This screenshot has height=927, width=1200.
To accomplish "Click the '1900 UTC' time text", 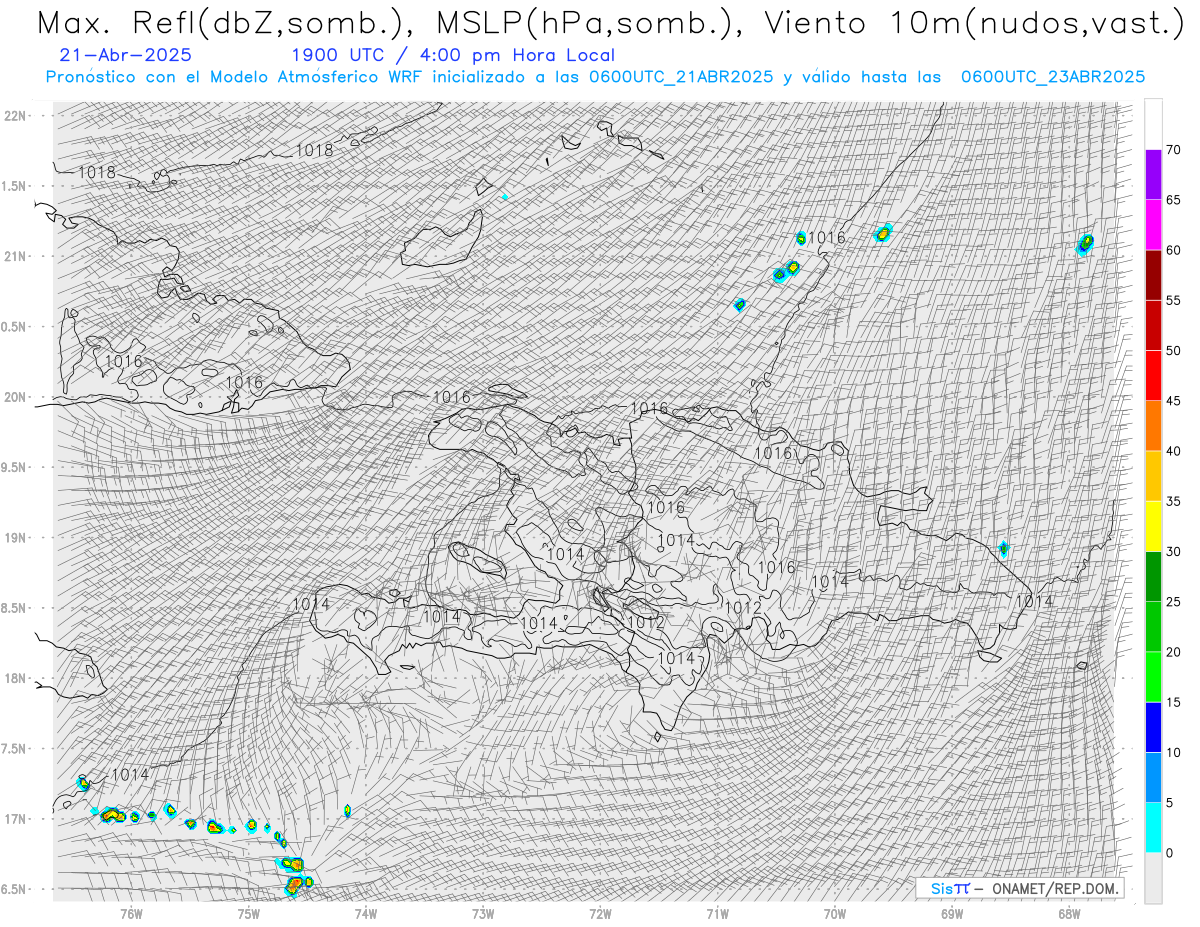I will point(340,55).
